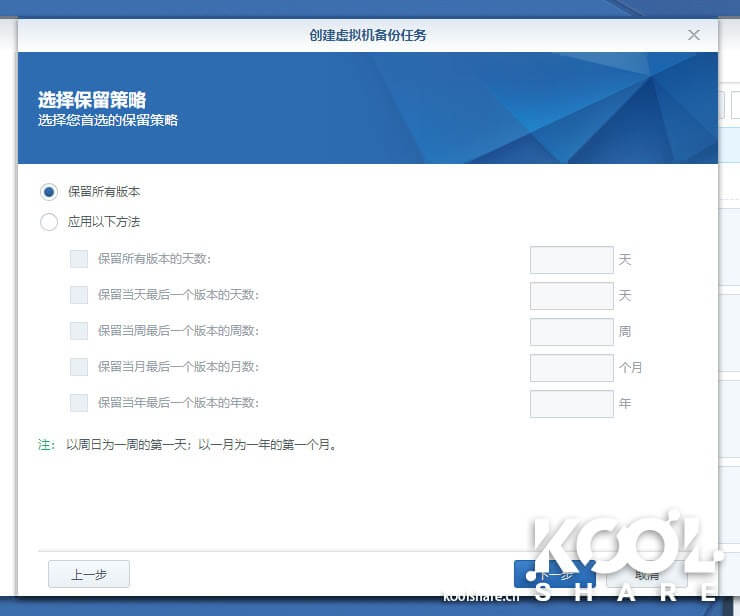Close the 创建虚拟机备份任务 dialog

694,35
